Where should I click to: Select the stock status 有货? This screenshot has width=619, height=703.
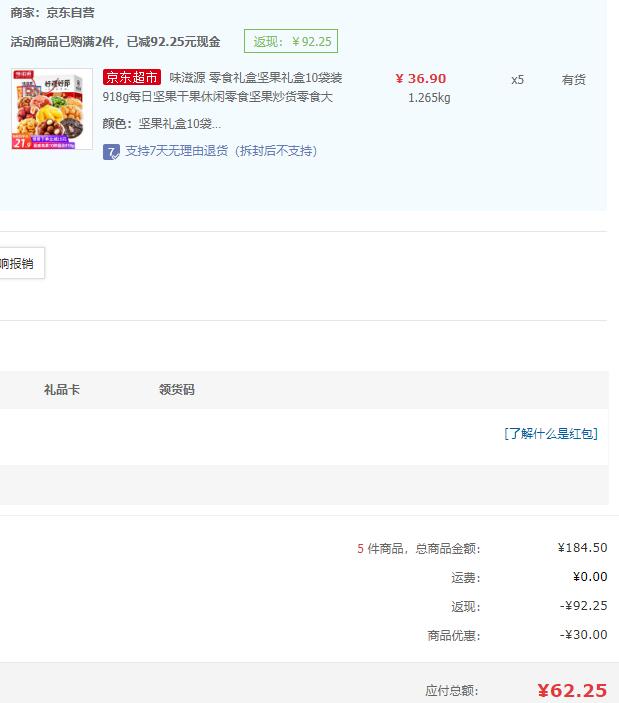[x=574, y=80]
